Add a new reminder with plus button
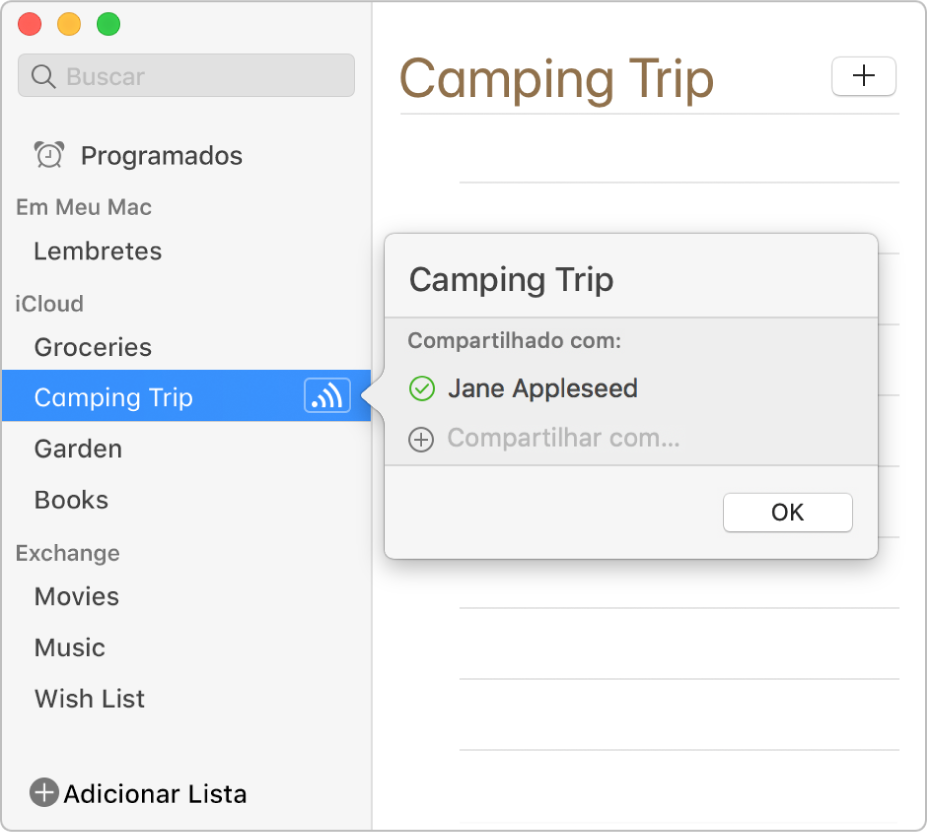The image size is (931, 835). click(865, 76)
